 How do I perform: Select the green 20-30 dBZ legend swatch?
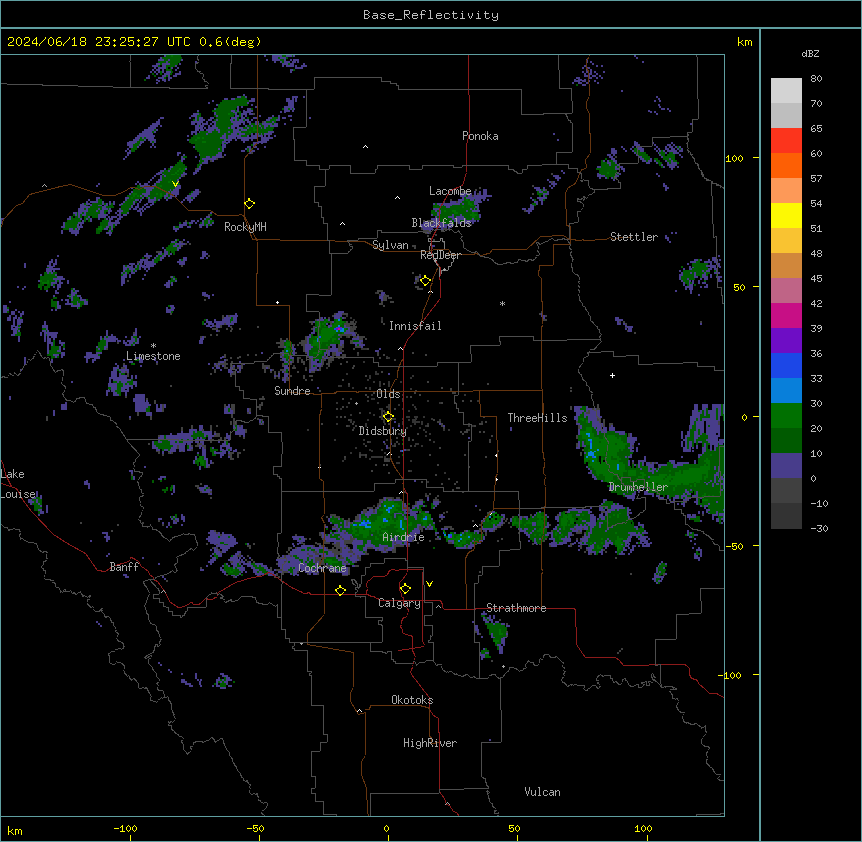(786, 416)
